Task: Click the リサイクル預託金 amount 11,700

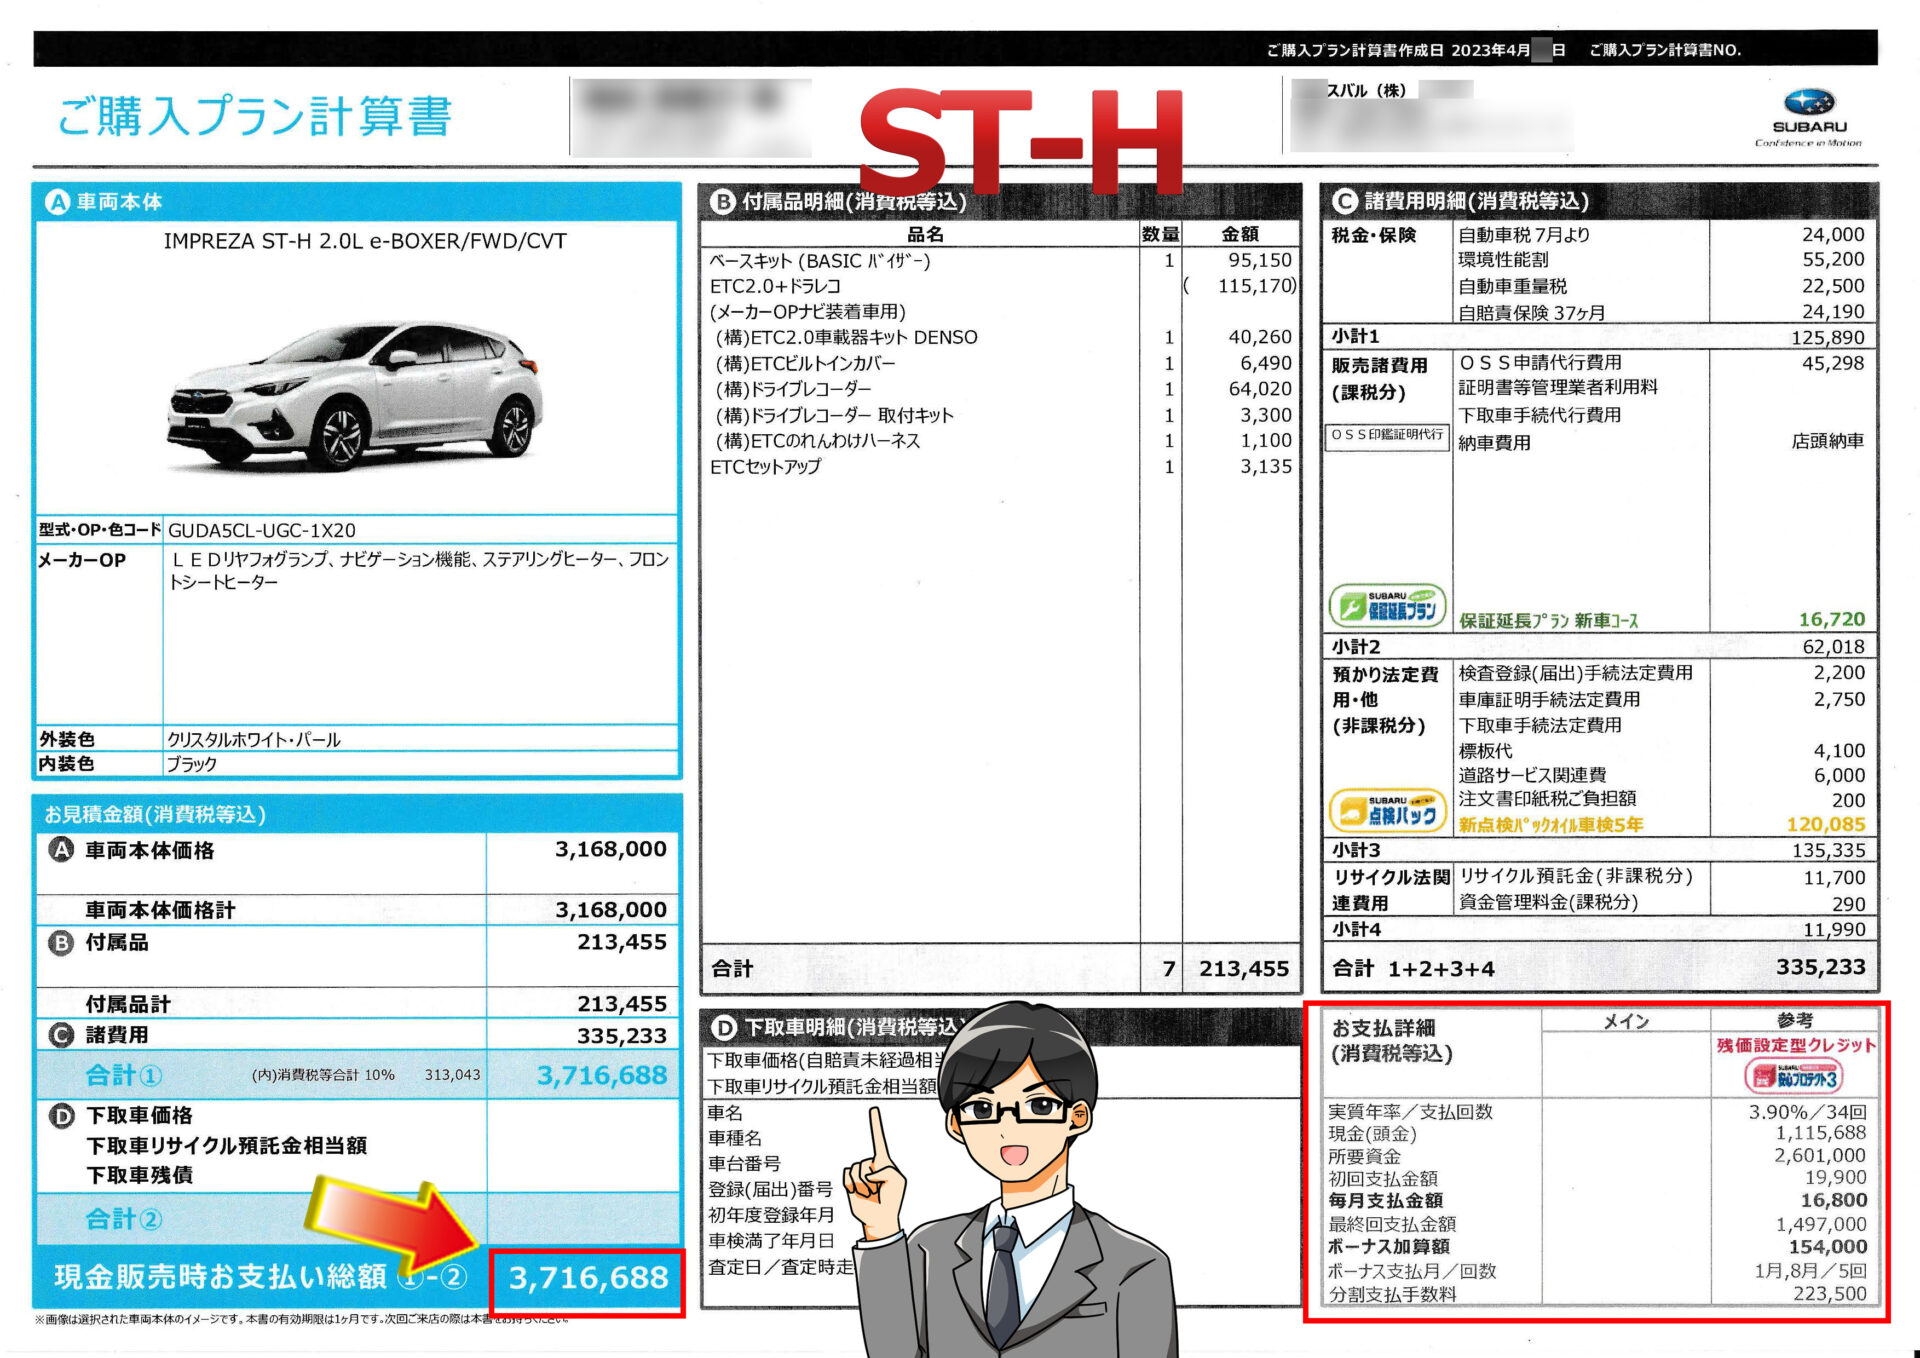Action: (x=1834, y=878)
